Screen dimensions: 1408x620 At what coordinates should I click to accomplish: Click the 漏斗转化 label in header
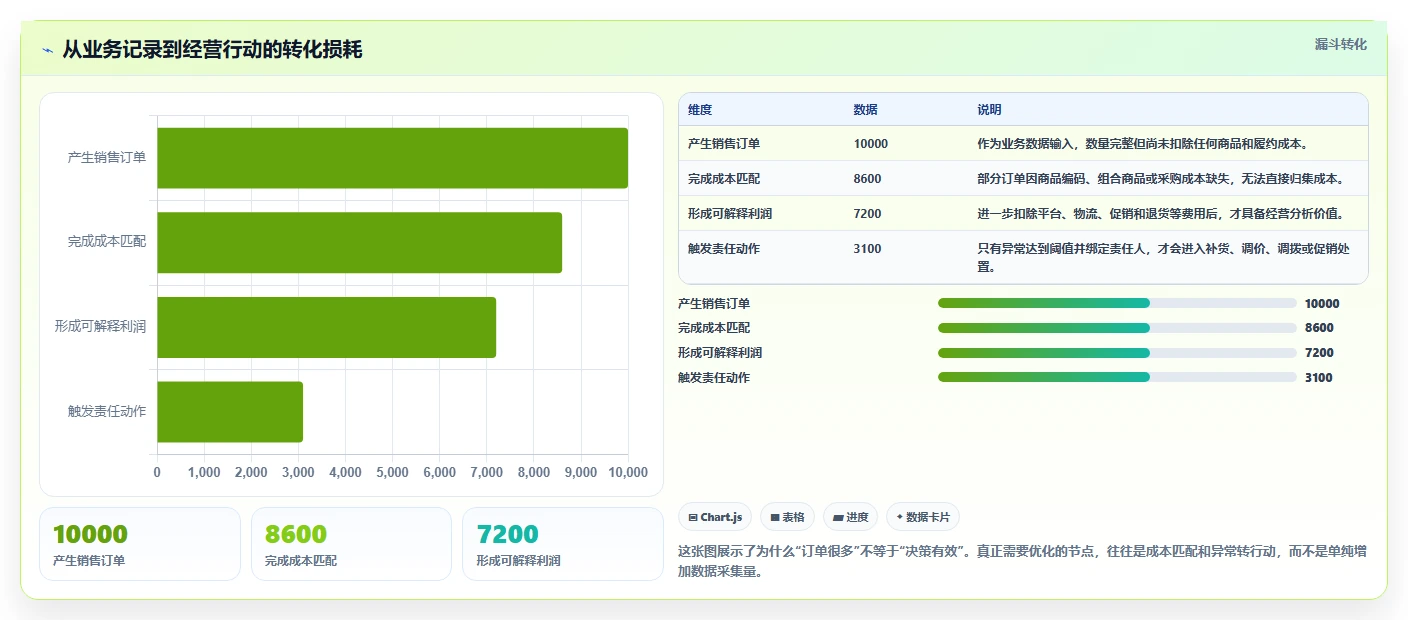(x=1340, y=44)
